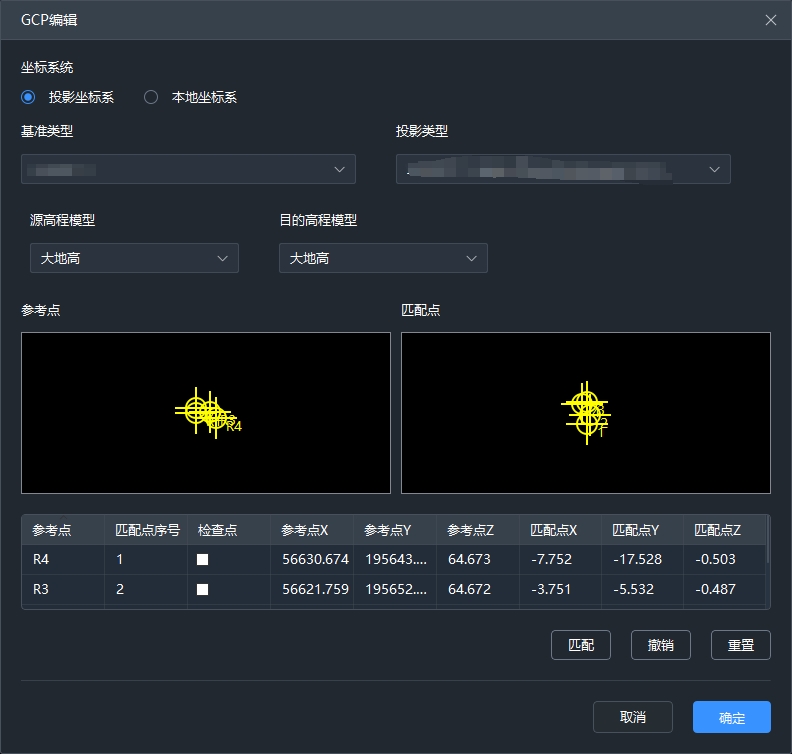Confirm with the 确定 button

(x=731, y=717)
